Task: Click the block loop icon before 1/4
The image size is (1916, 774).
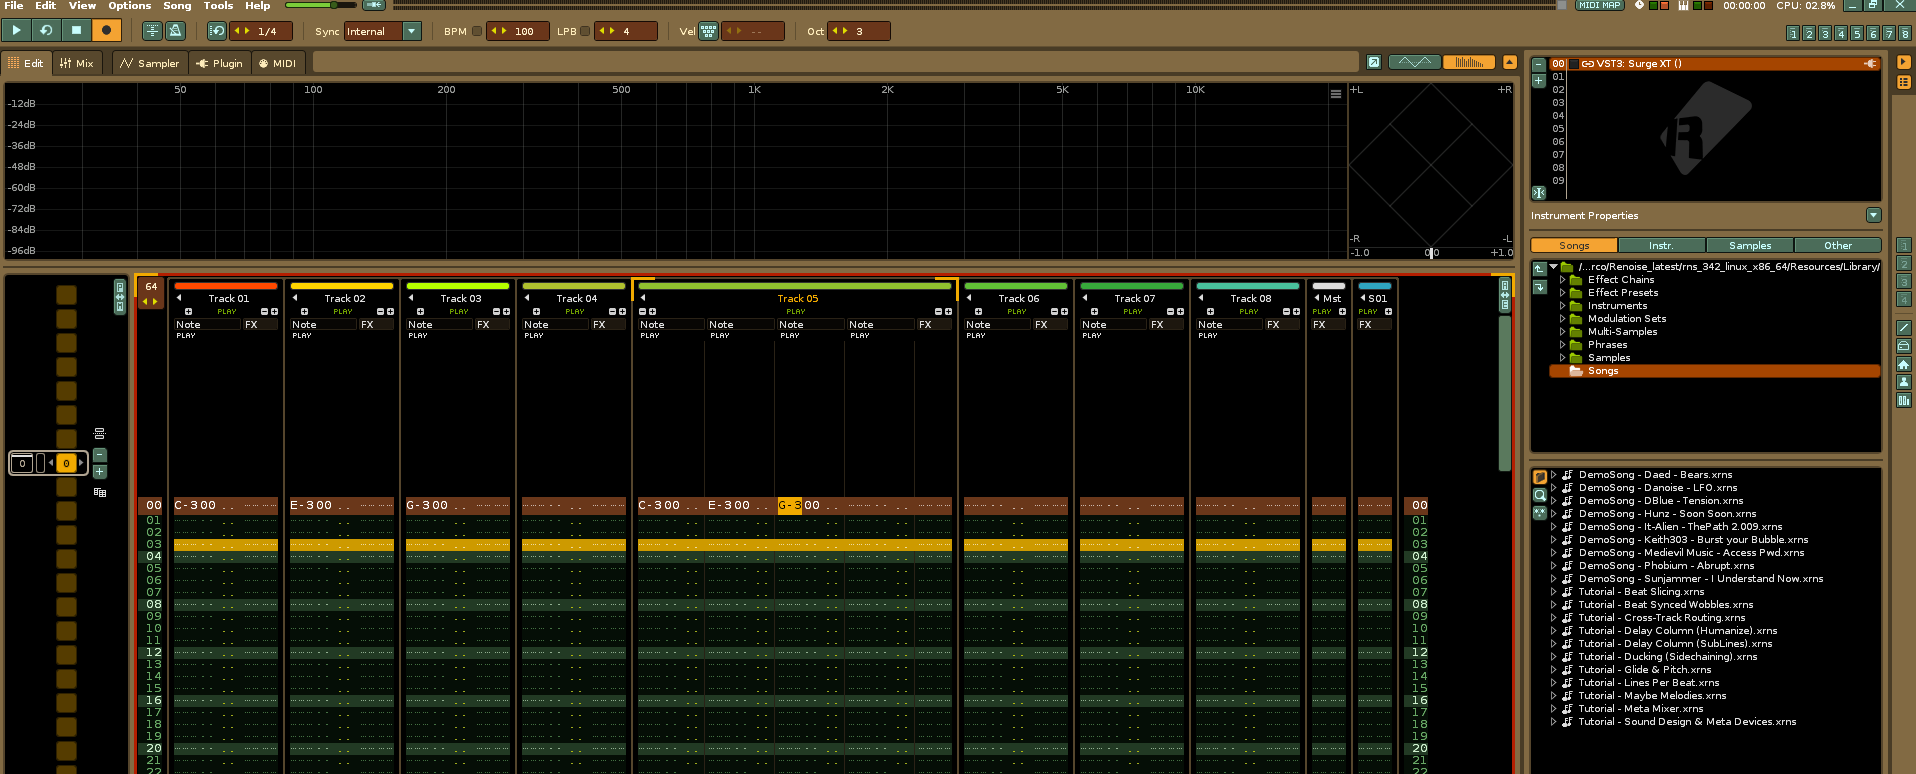Action: pos(217,31)
